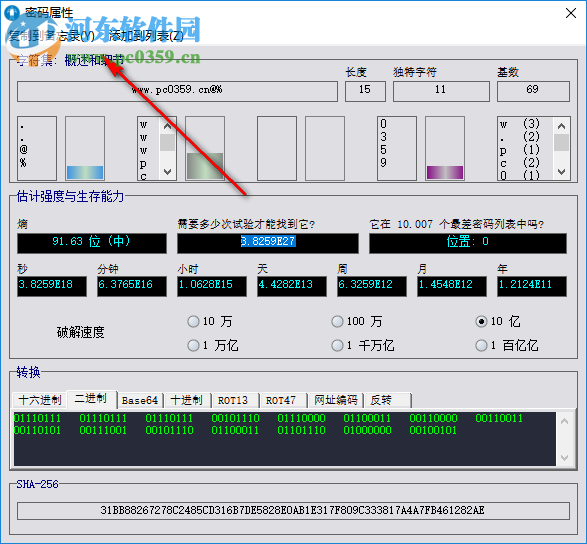The height and width of the screenshot is (544, 587).
Task: Click the 基数 field showing 69
Action: point(533,91)
